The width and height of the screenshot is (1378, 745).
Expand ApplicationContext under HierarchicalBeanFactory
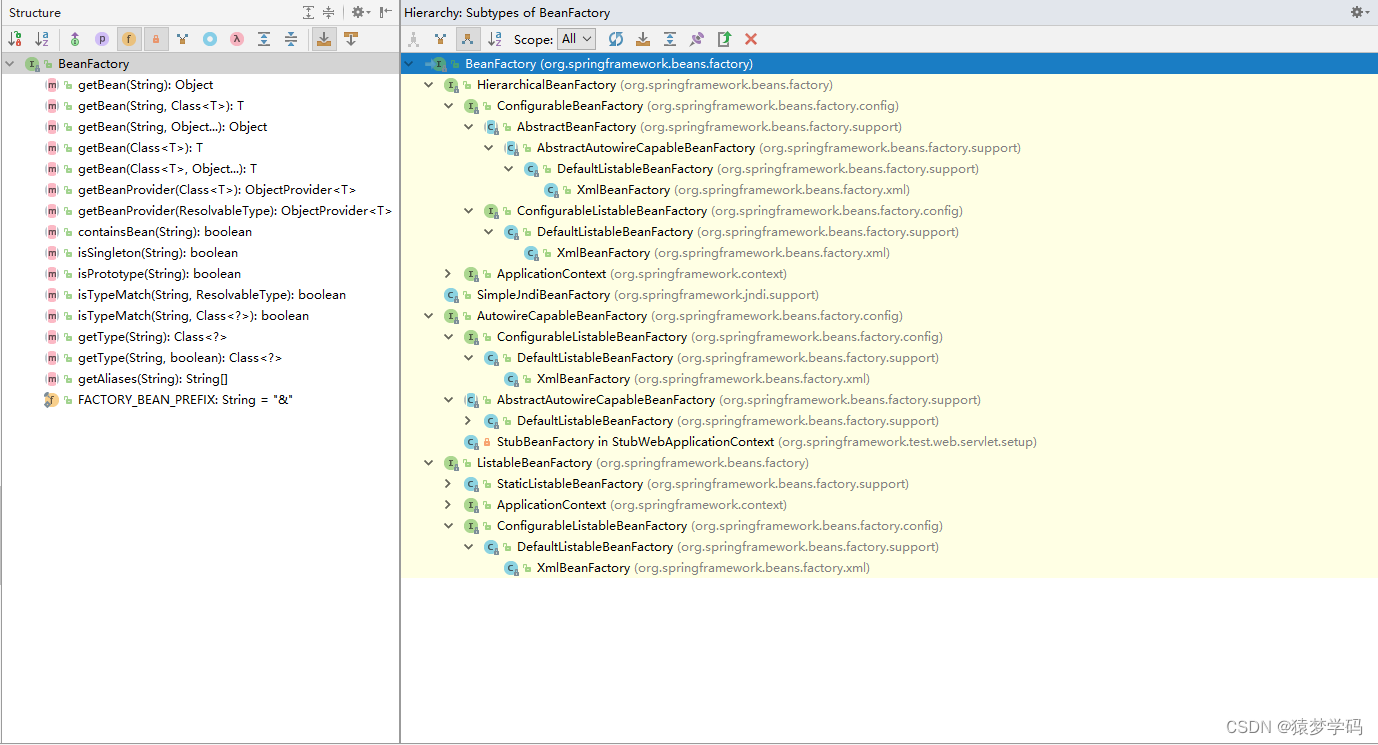[x=449, y=274]
